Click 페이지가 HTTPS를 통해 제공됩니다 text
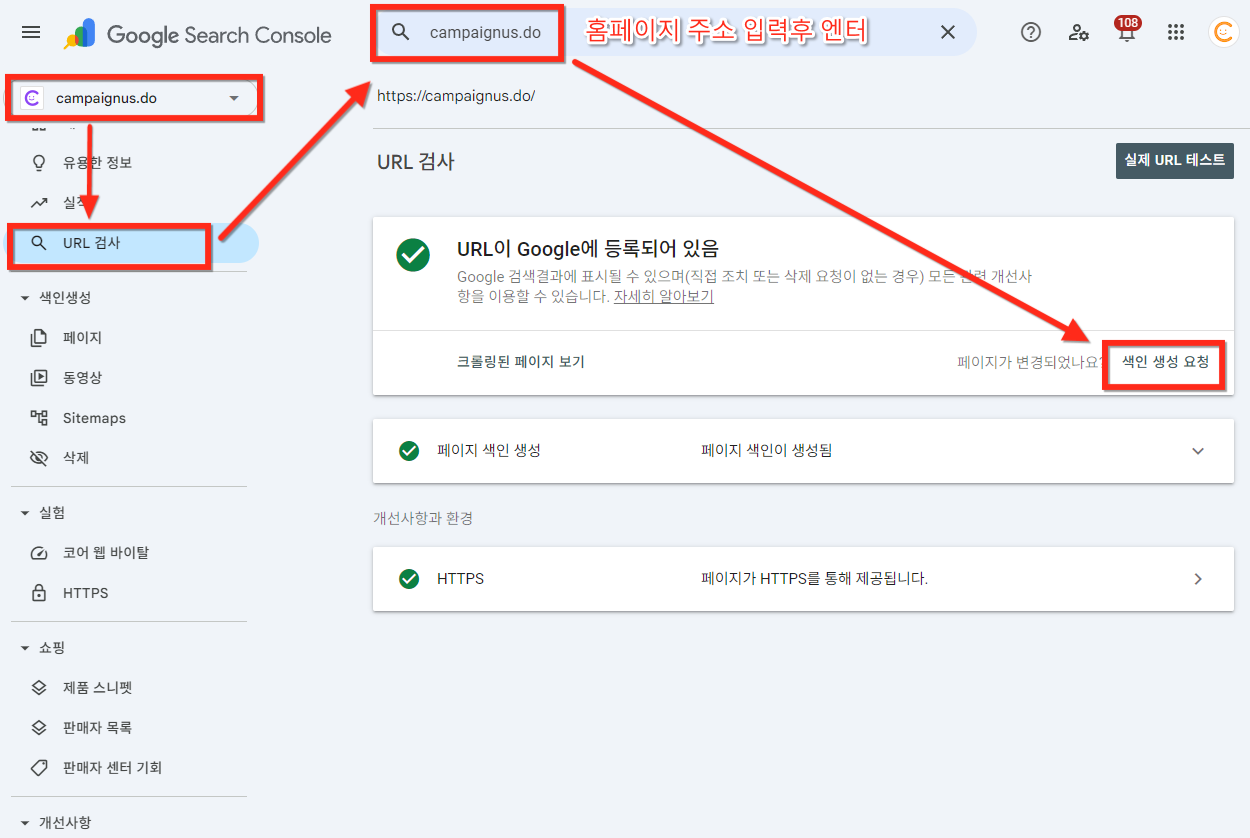This screenshot has height=838, width=1250. coord(814,579)
